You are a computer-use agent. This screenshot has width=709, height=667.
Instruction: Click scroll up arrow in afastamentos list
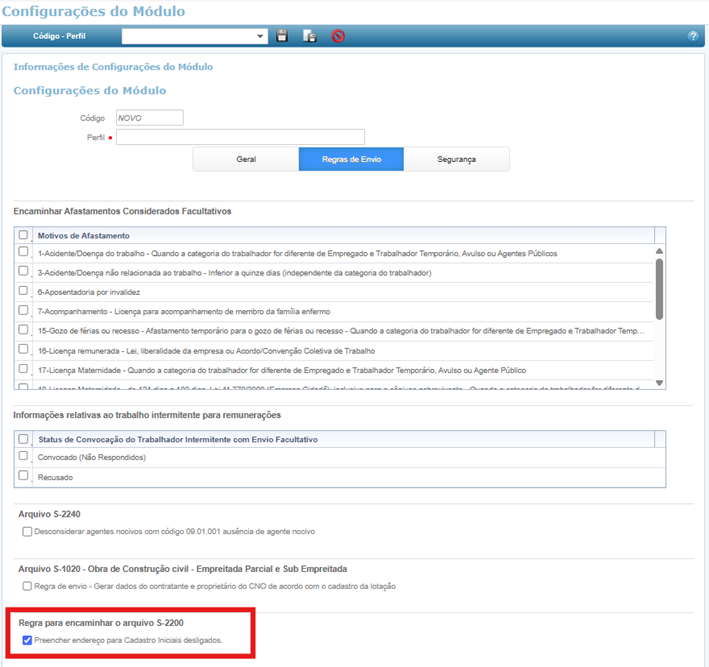tap(659, 251)
